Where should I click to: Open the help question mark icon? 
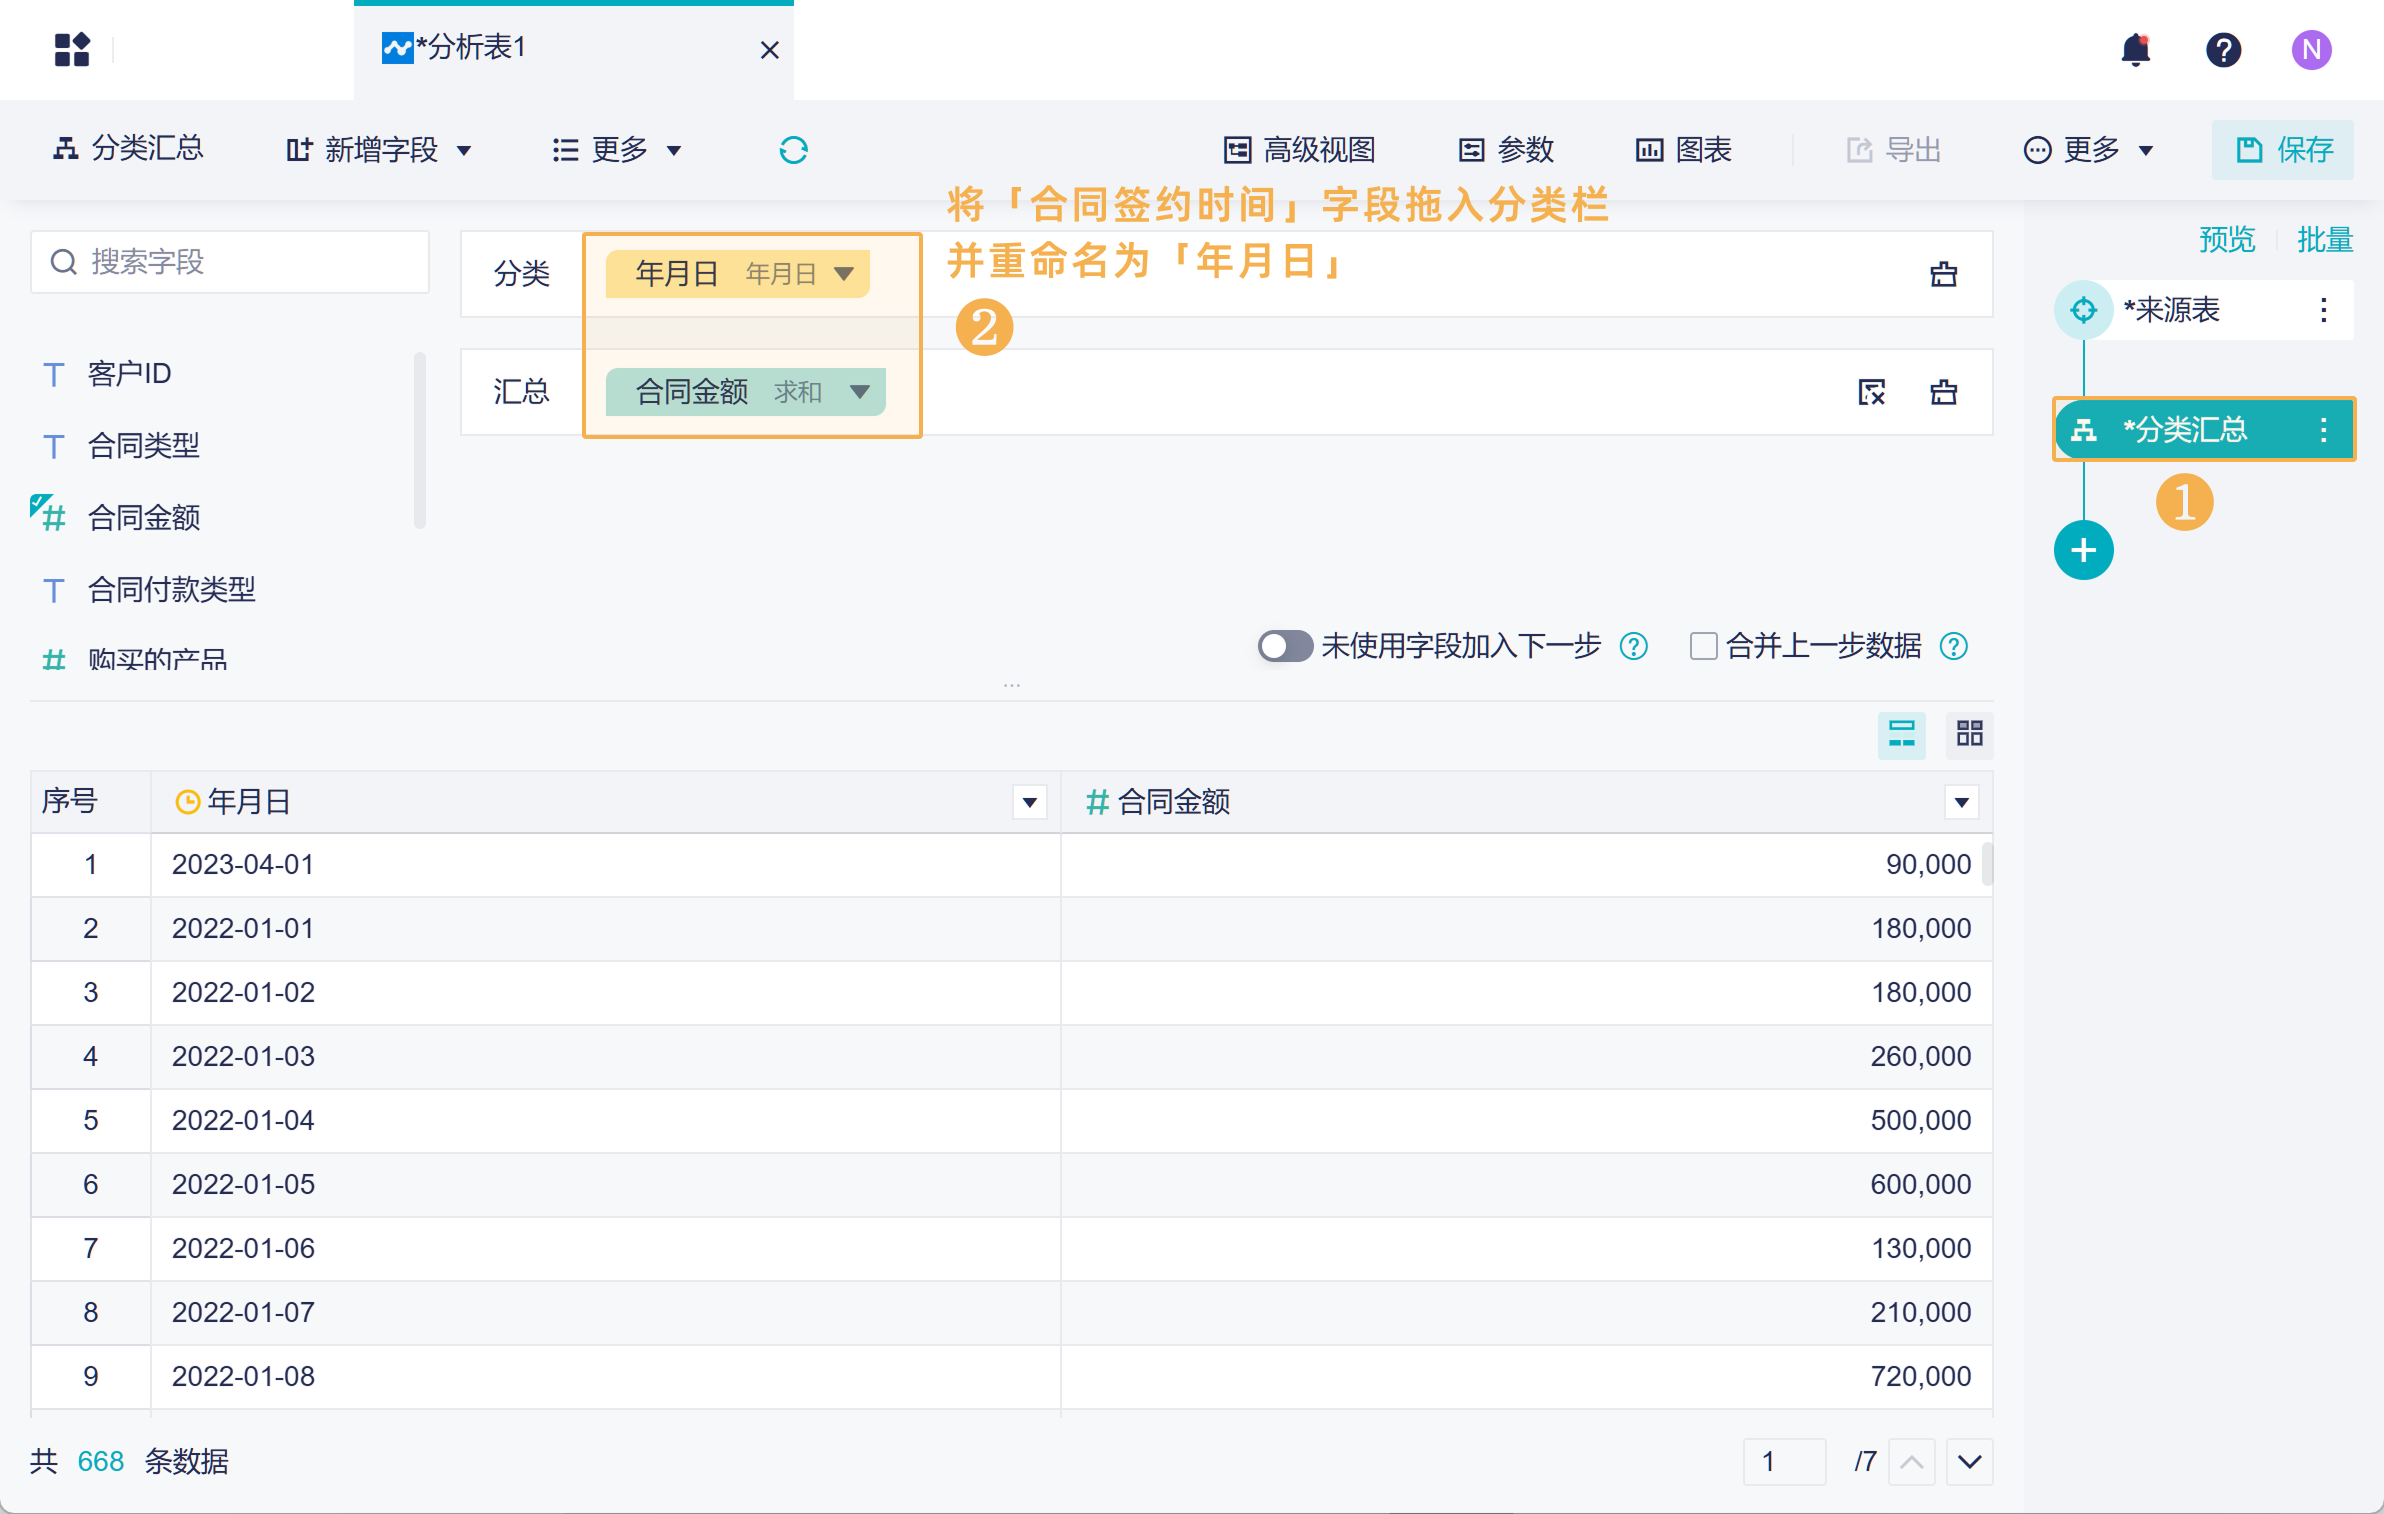pos(2223,49)
